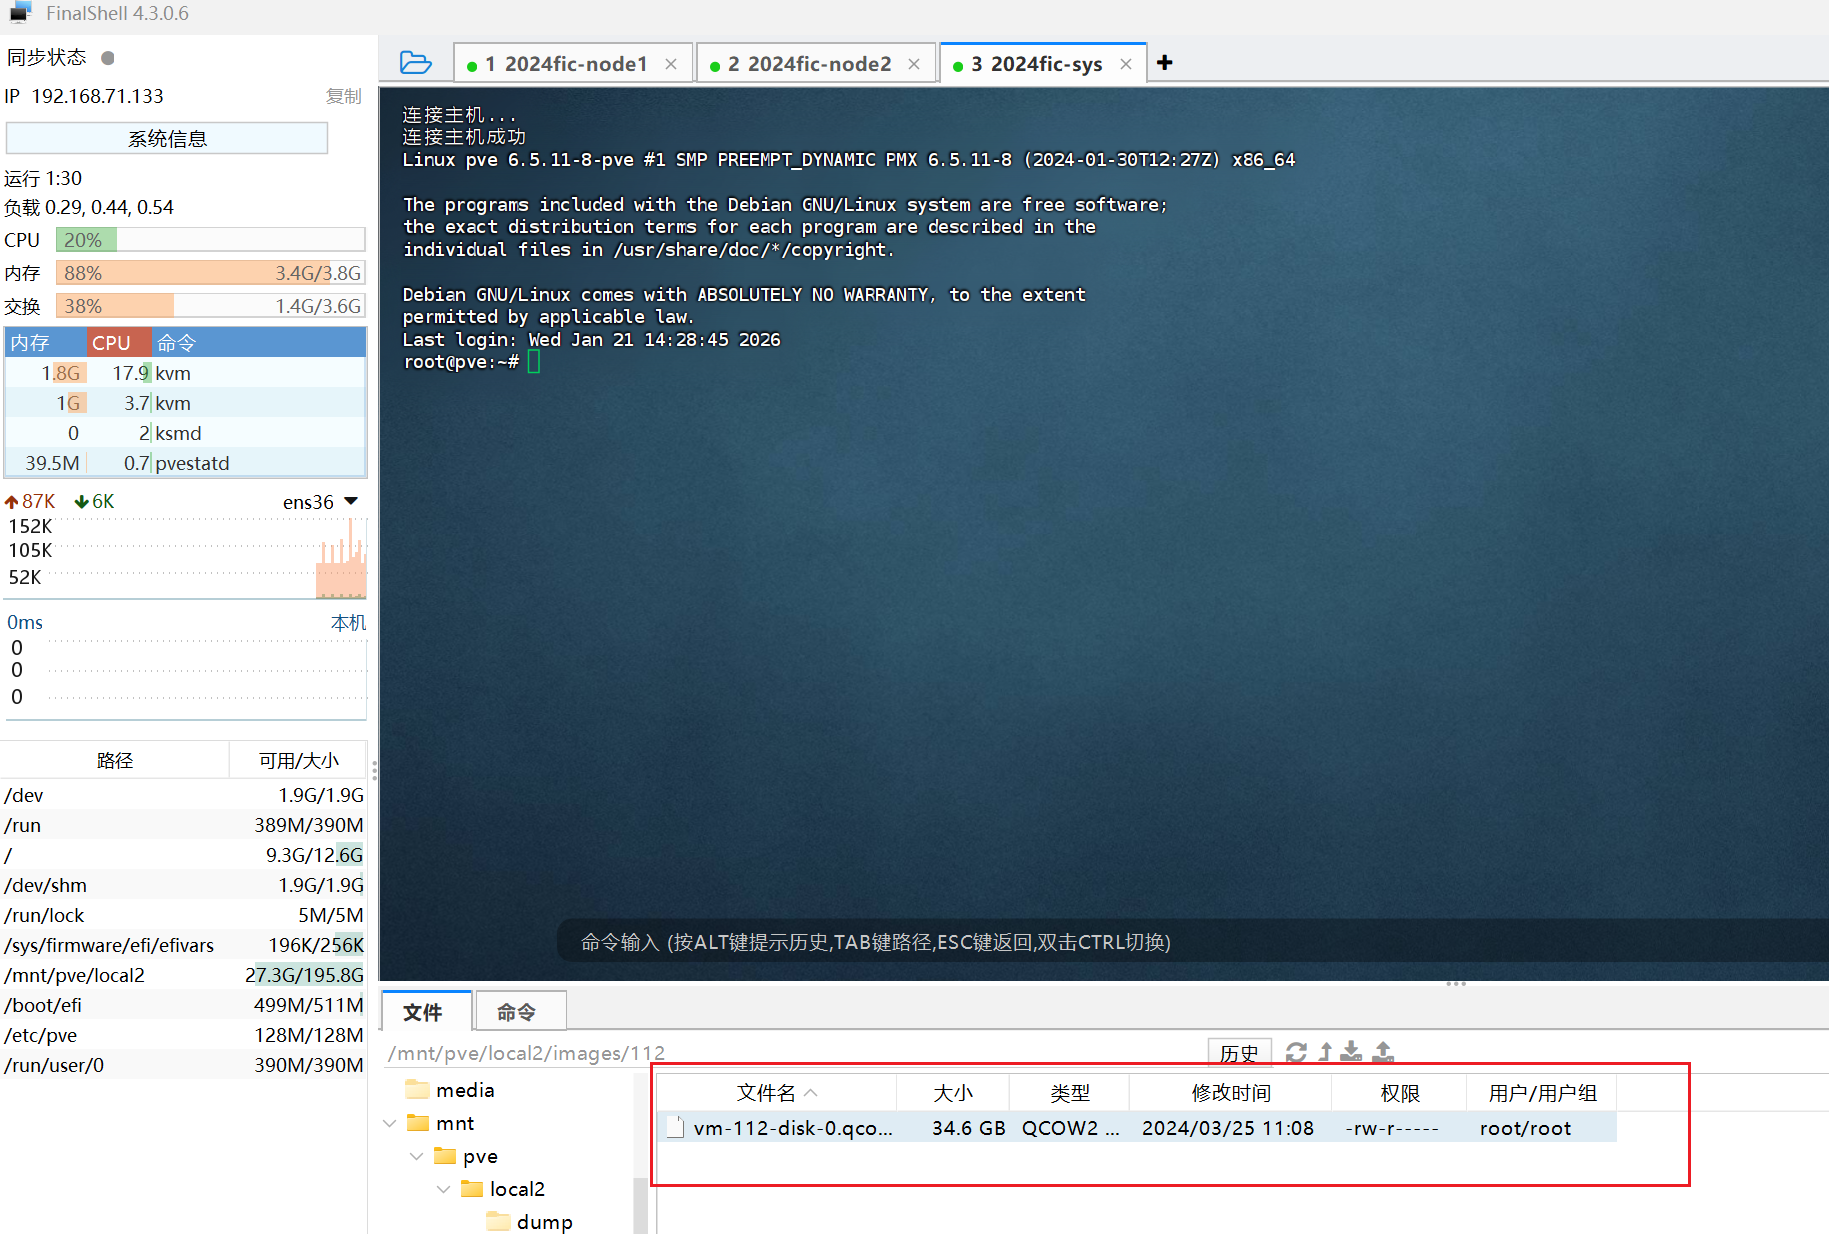
Task: Click the 路径 disk column header
Action: pyautogui.click(x=115, y=760)
